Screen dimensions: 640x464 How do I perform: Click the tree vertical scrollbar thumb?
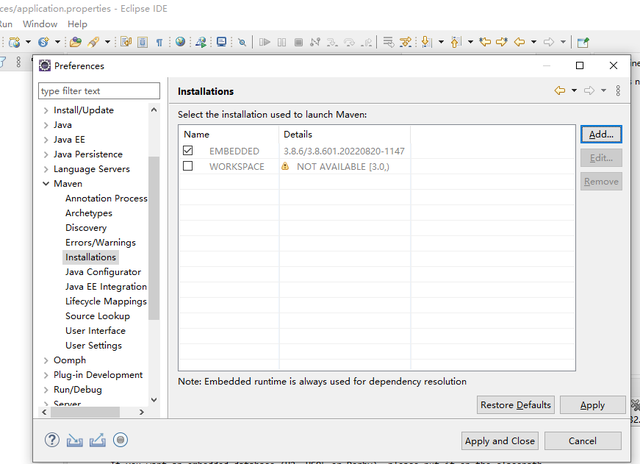[x=154, y=238]
